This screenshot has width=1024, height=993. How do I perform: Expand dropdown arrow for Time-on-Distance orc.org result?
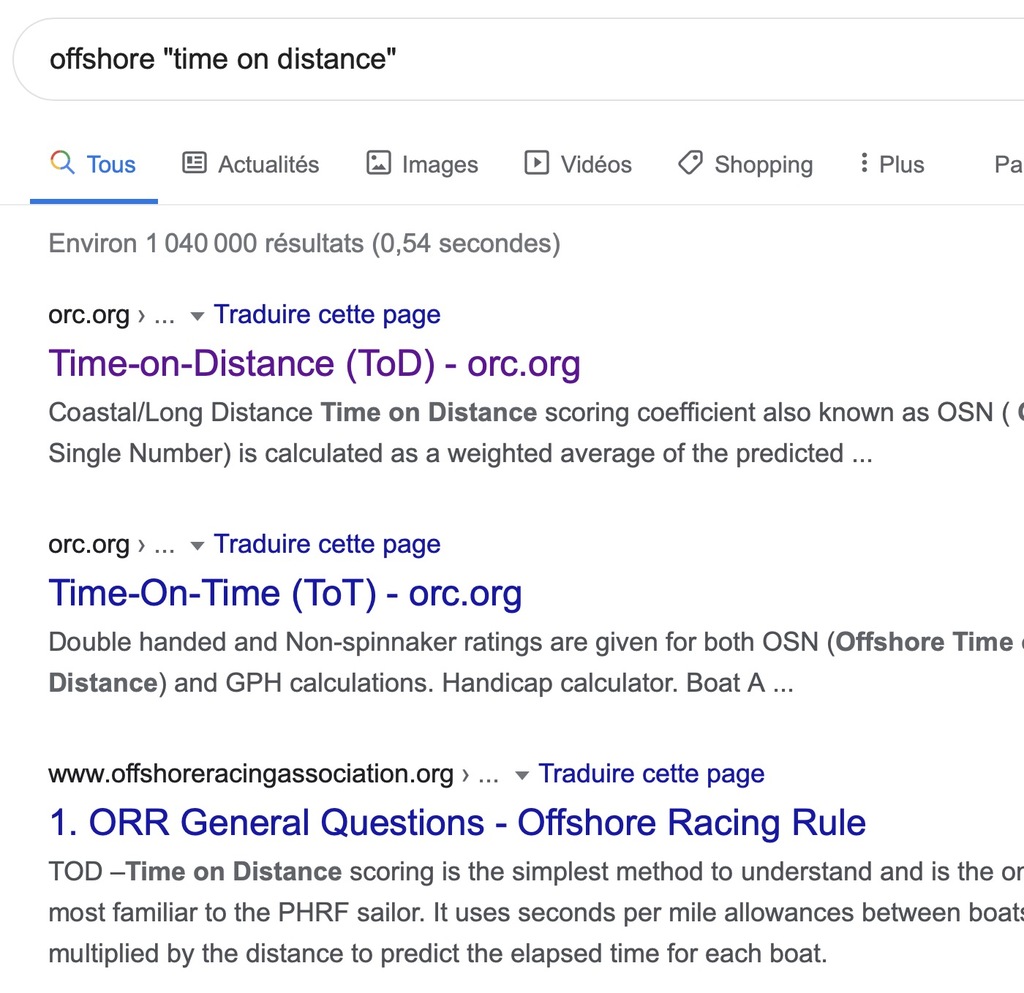pyautogui.click(x=197, y=317)
